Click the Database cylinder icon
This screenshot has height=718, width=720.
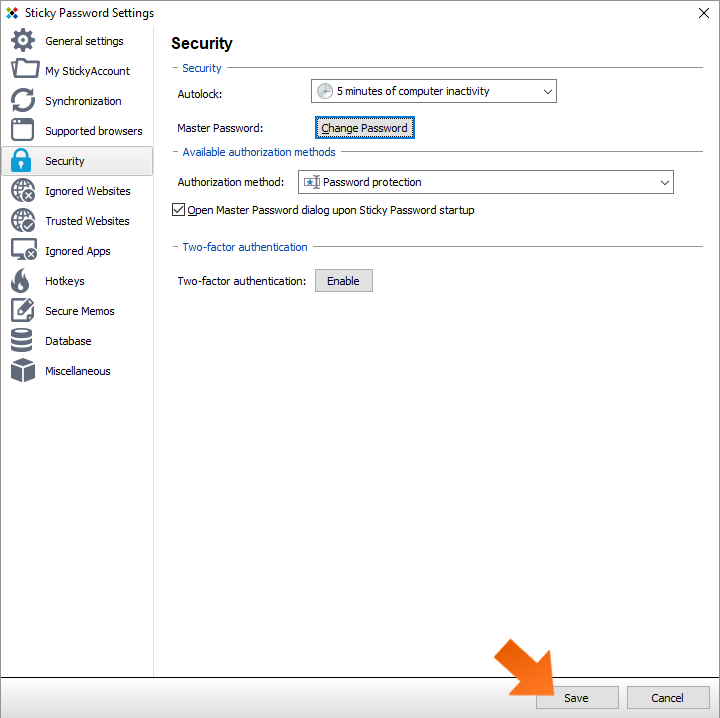click(22, 340)
